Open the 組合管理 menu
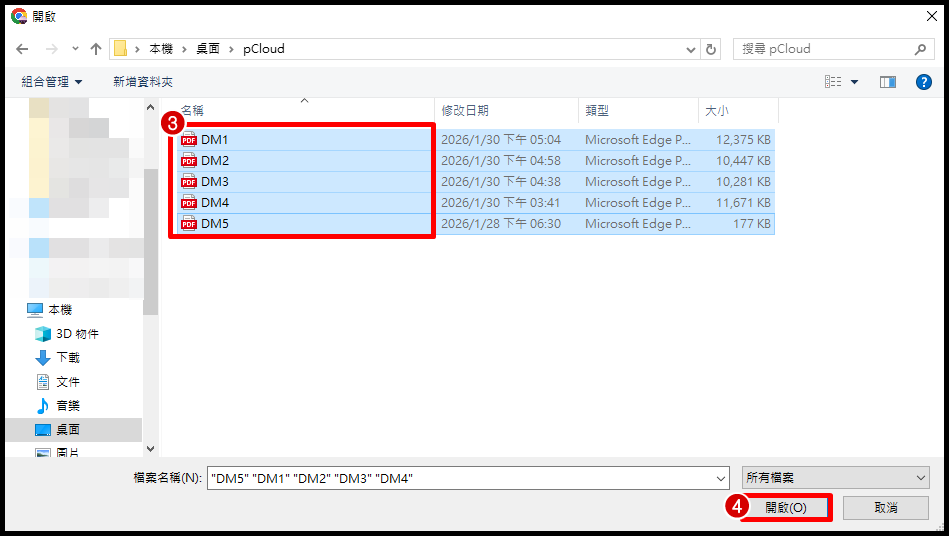Viewport: 949px width, 536px height. (52, 82)
